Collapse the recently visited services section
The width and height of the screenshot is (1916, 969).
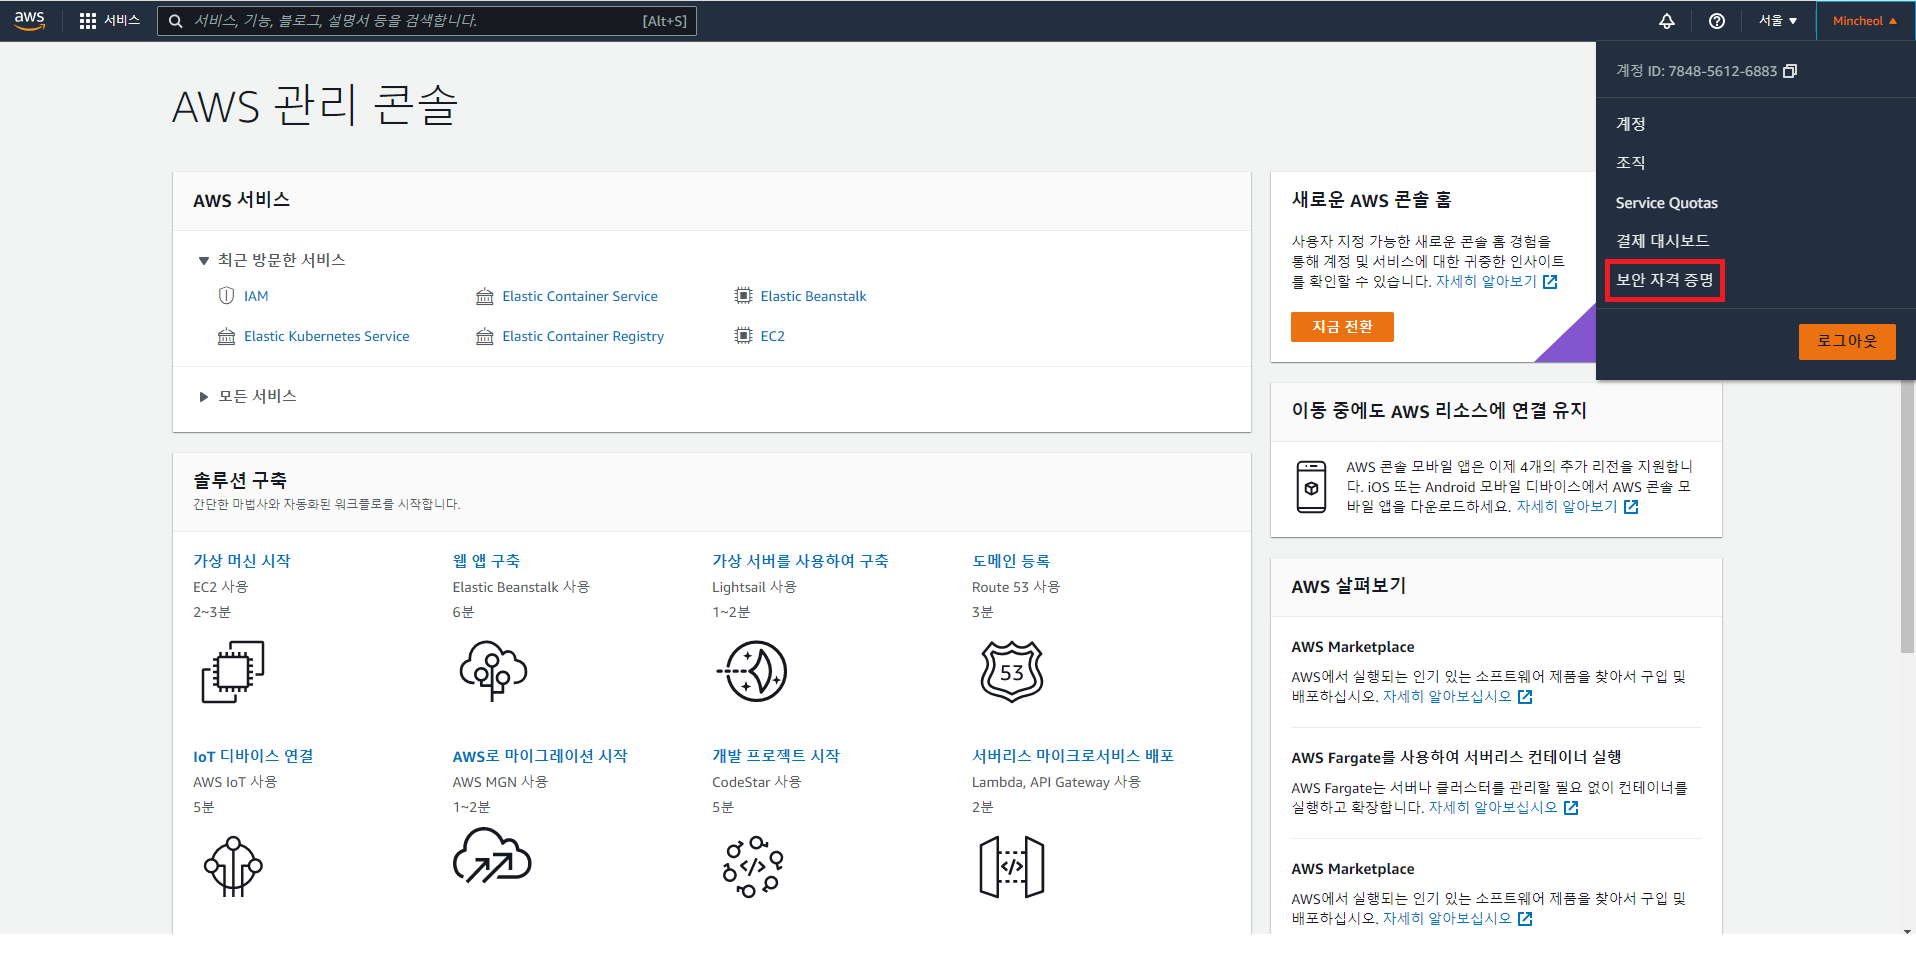coord(204,260)
